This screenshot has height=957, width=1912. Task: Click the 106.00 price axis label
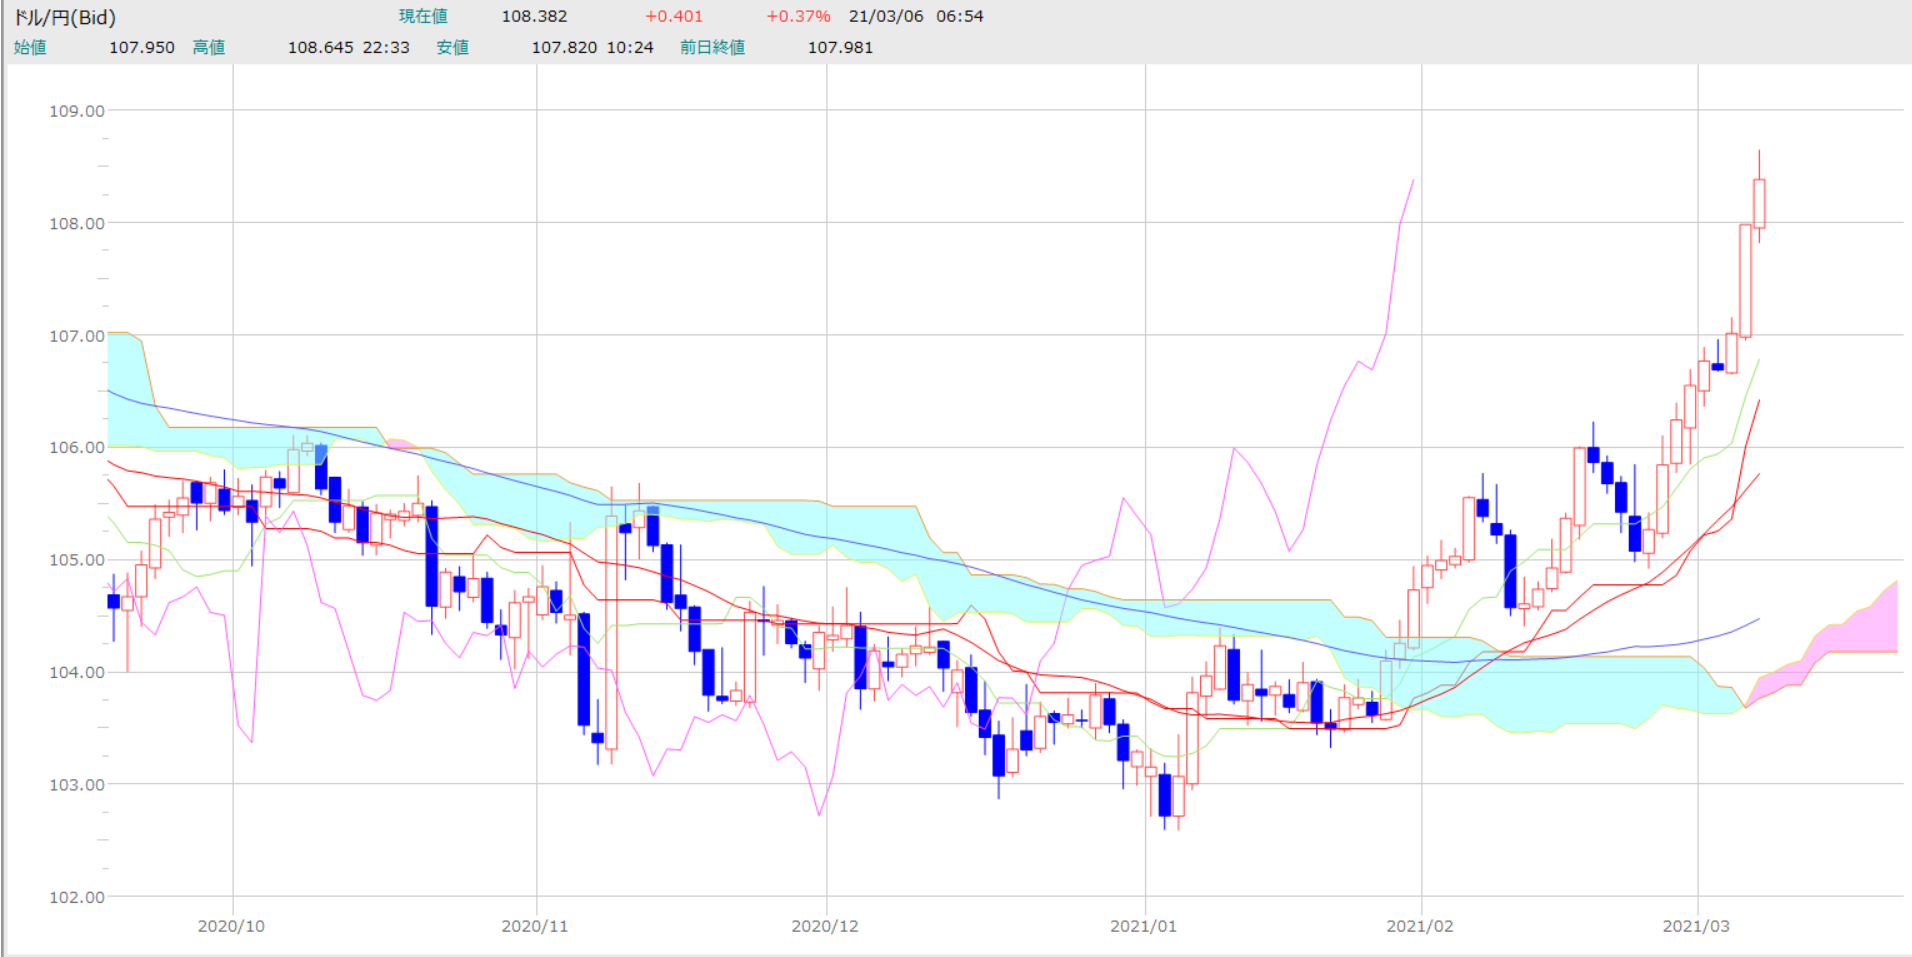pyautogui.click(x=77, y=447)
